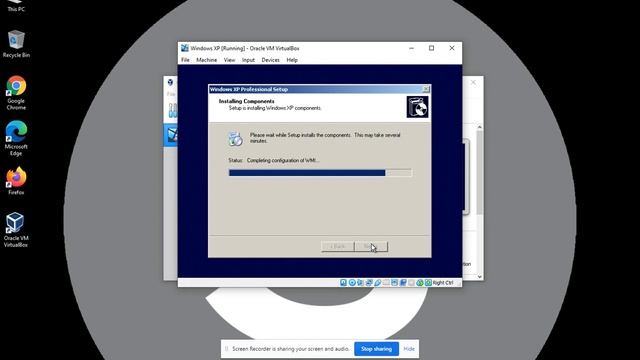The image size is (640, 360).
Task: Click the VirtualBox window title bar icon
Action: (x=184, y=48)
